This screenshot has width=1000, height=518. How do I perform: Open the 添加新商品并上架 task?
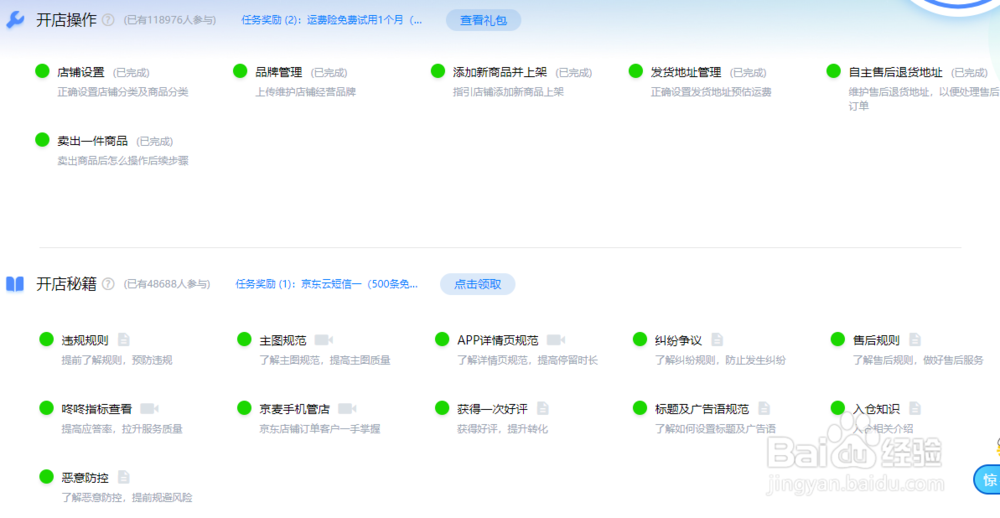coord(500,72)
